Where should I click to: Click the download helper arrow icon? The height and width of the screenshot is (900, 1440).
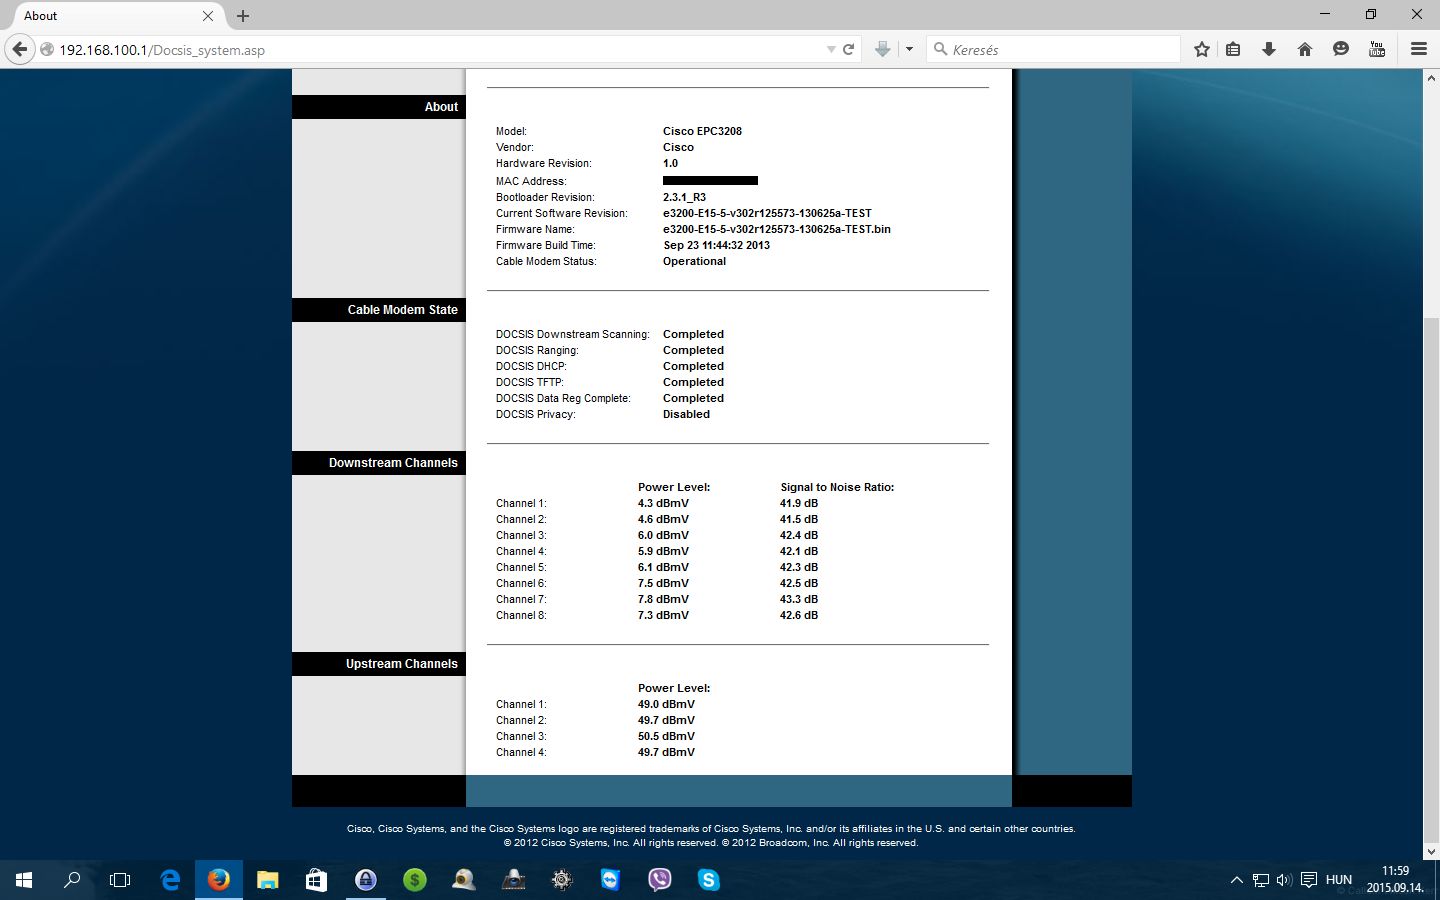point(882,49)
